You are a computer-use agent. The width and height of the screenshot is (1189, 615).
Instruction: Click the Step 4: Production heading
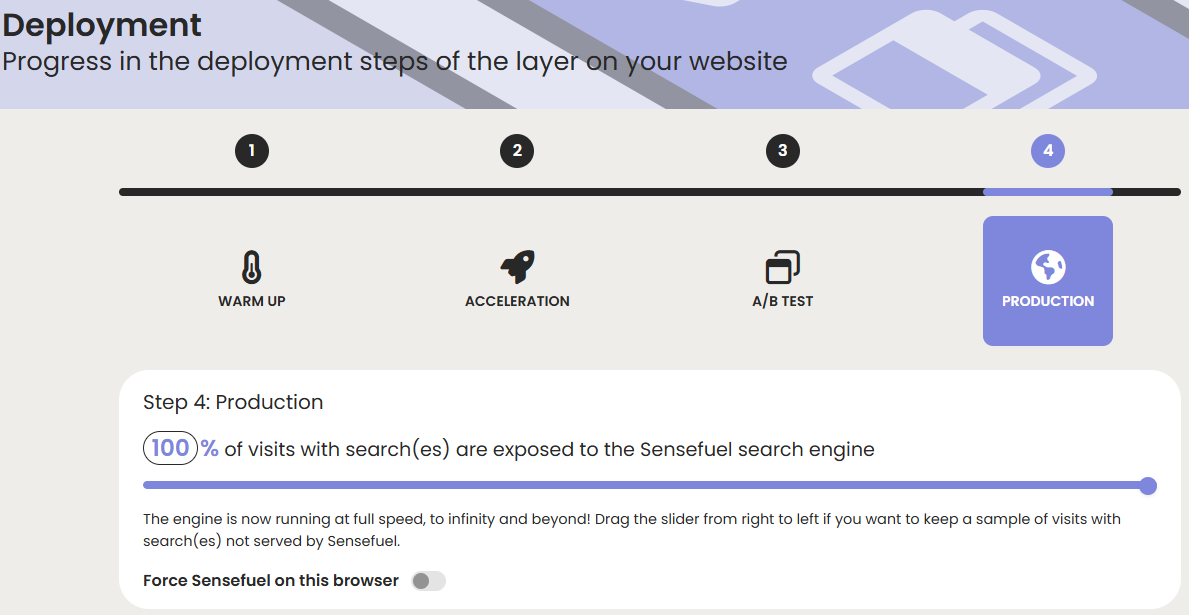[233, 402]
